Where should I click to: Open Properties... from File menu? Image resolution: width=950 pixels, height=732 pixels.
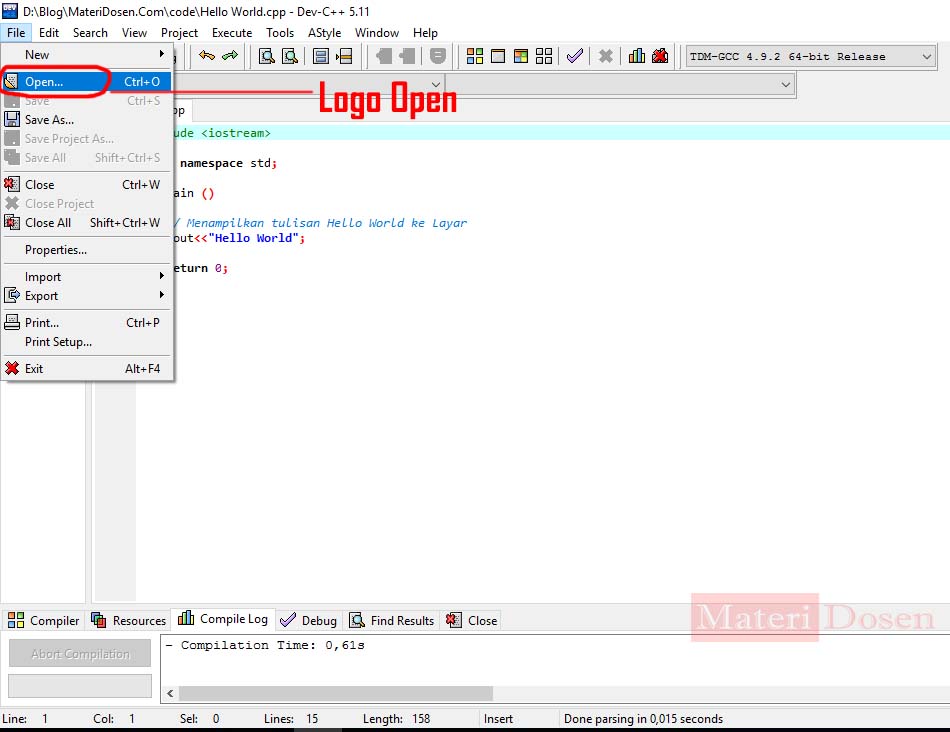[x=87, y=250]
